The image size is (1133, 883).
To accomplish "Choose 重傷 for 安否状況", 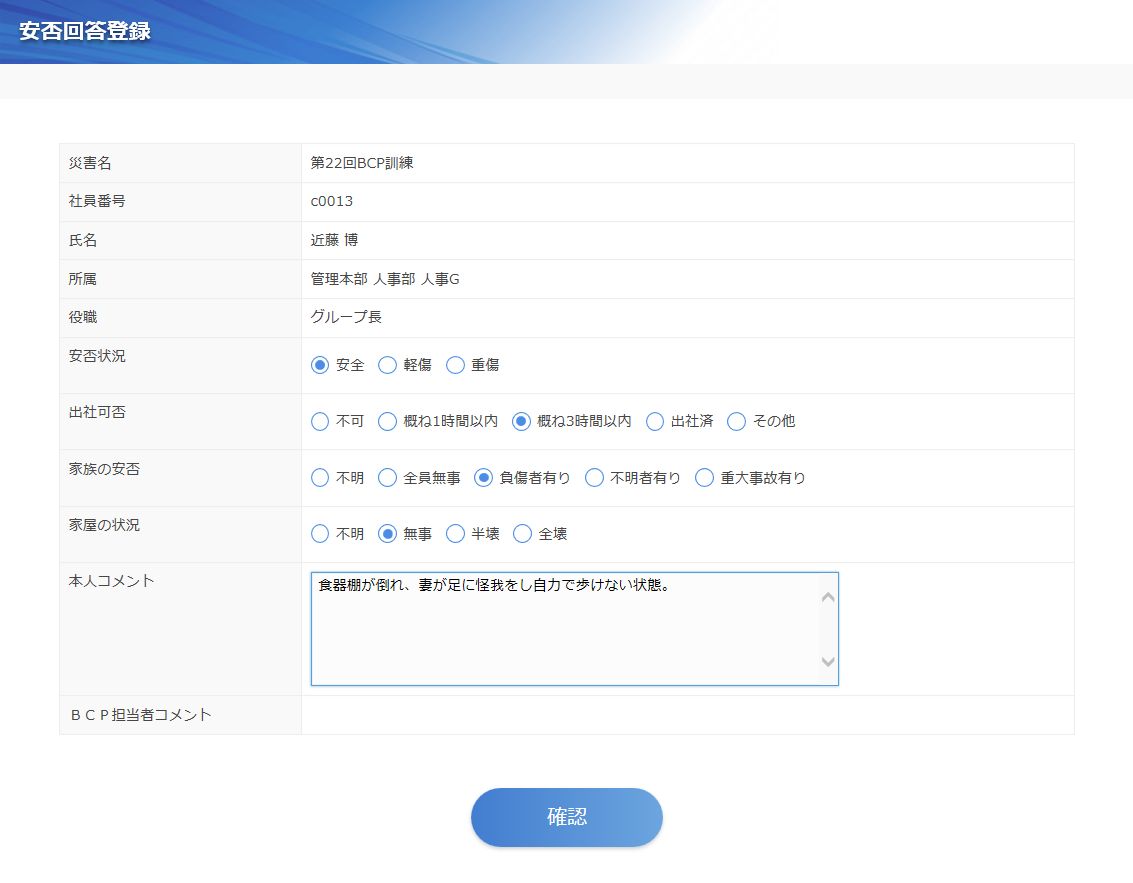I will (456, 365).
